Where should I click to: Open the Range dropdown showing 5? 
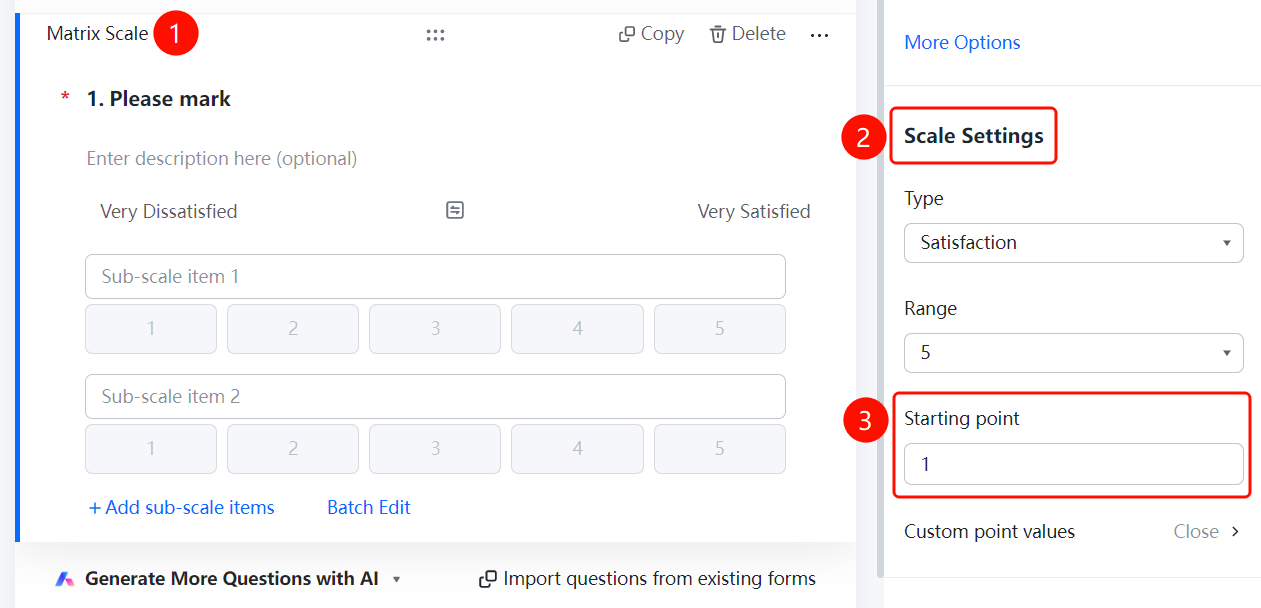pos(1073,353)
